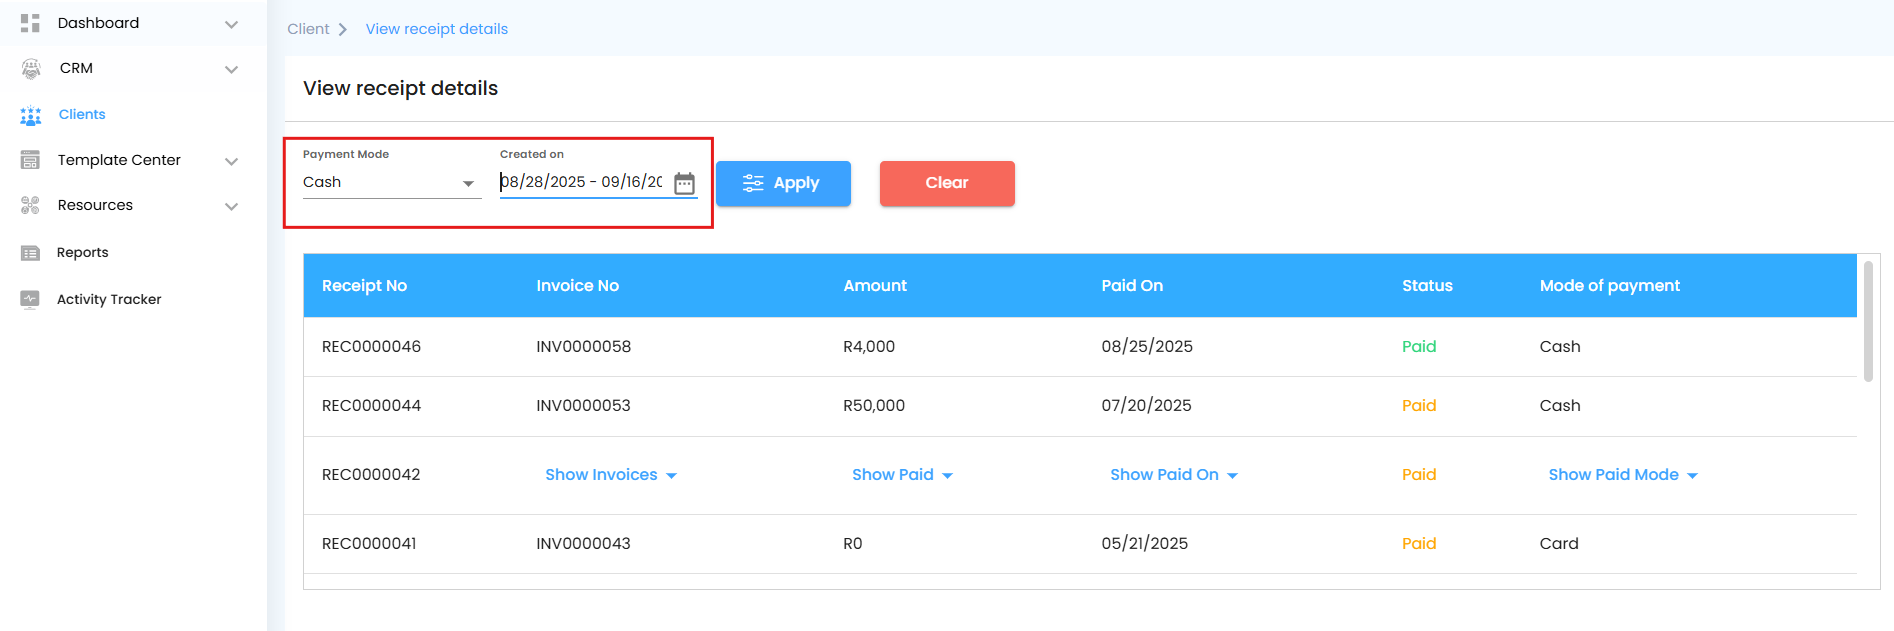This screenshot has width=1894, height=631.
Task: Click the 05/21/2025 paid date
Action: tap(1145, 543)
